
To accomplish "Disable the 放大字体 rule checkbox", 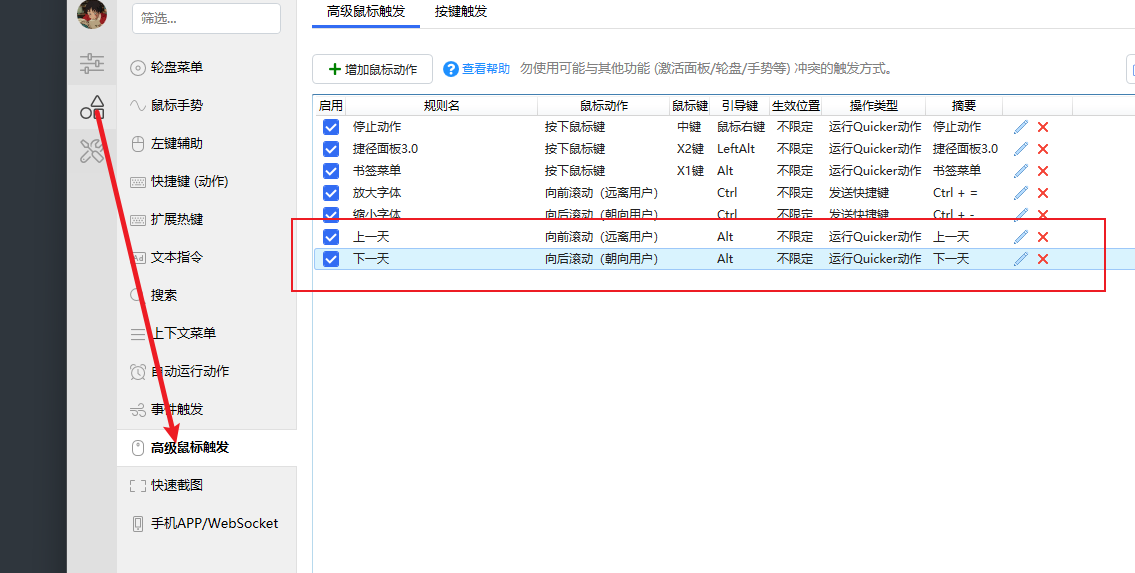I will (331, 193).
